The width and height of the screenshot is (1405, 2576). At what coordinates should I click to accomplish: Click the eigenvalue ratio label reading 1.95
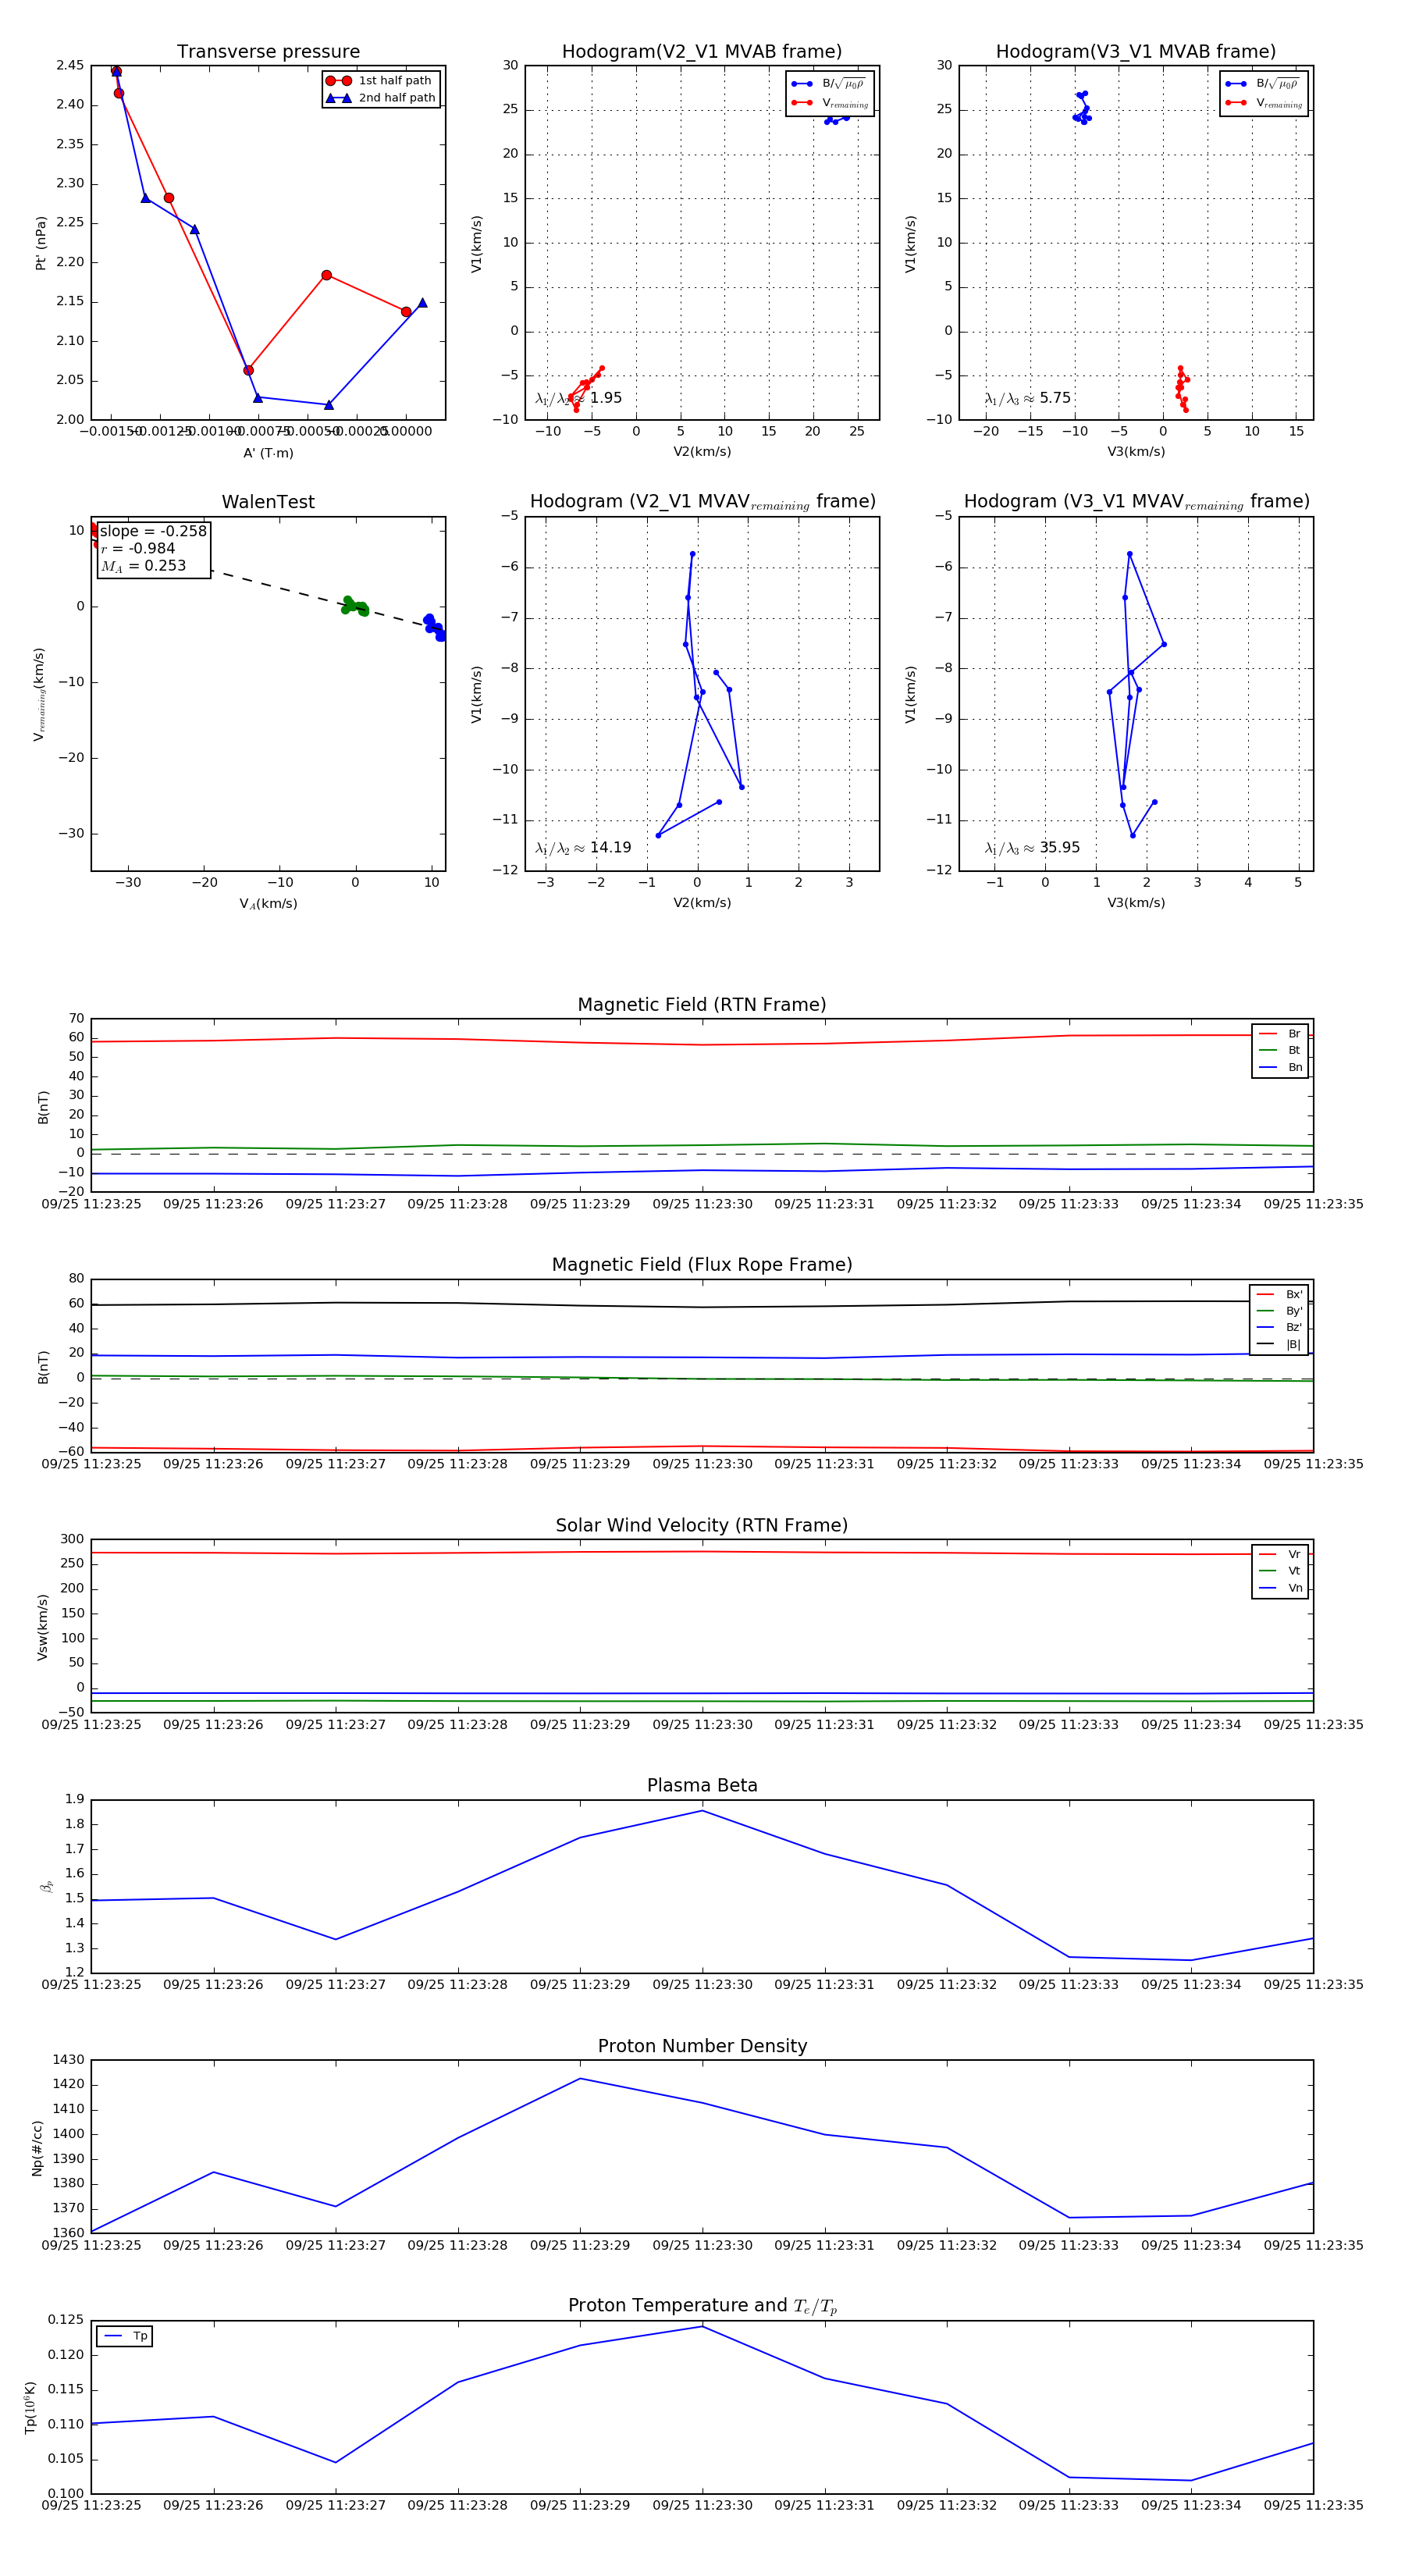(x=578, y=398)
